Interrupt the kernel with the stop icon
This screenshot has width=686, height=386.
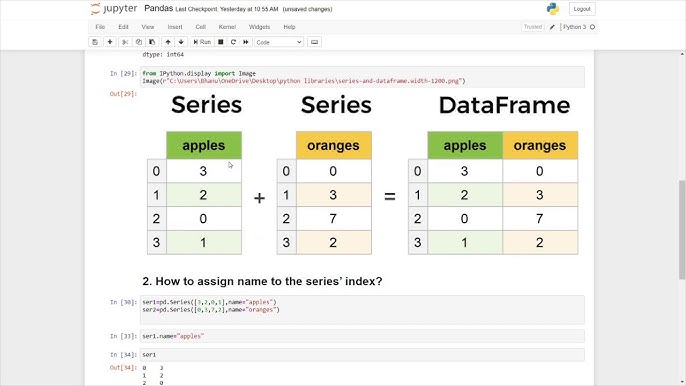click(x=221, y=42)
